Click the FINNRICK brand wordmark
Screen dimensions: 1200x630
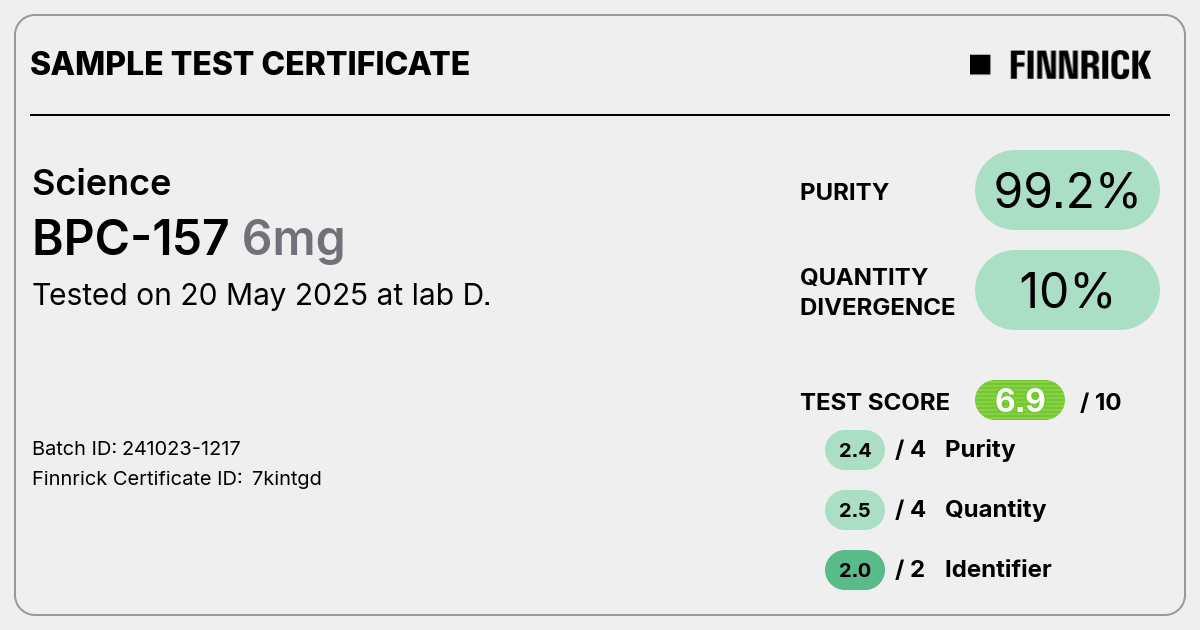[x=1080, y=65]
